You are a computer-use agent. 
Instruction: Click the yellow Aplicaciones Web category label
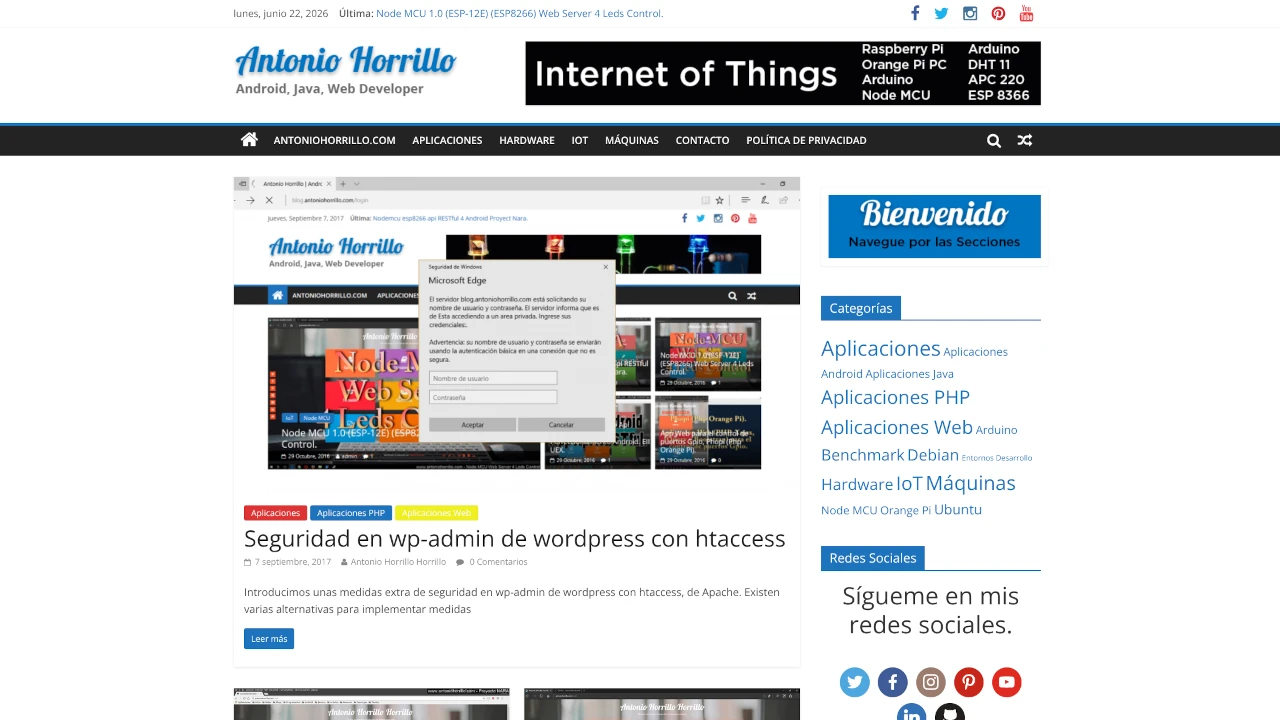[437, 513]
